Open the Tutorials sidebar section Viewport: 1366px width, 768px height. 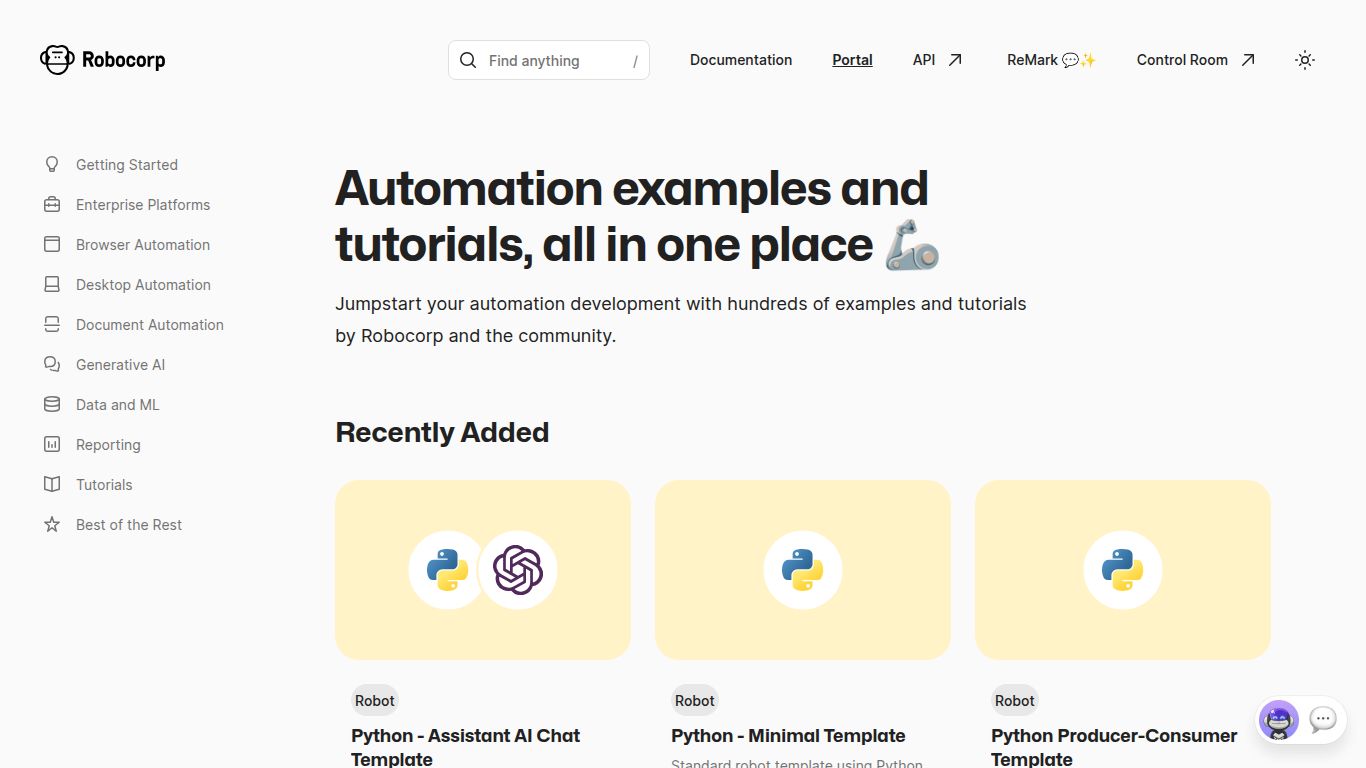pos(104,485)
